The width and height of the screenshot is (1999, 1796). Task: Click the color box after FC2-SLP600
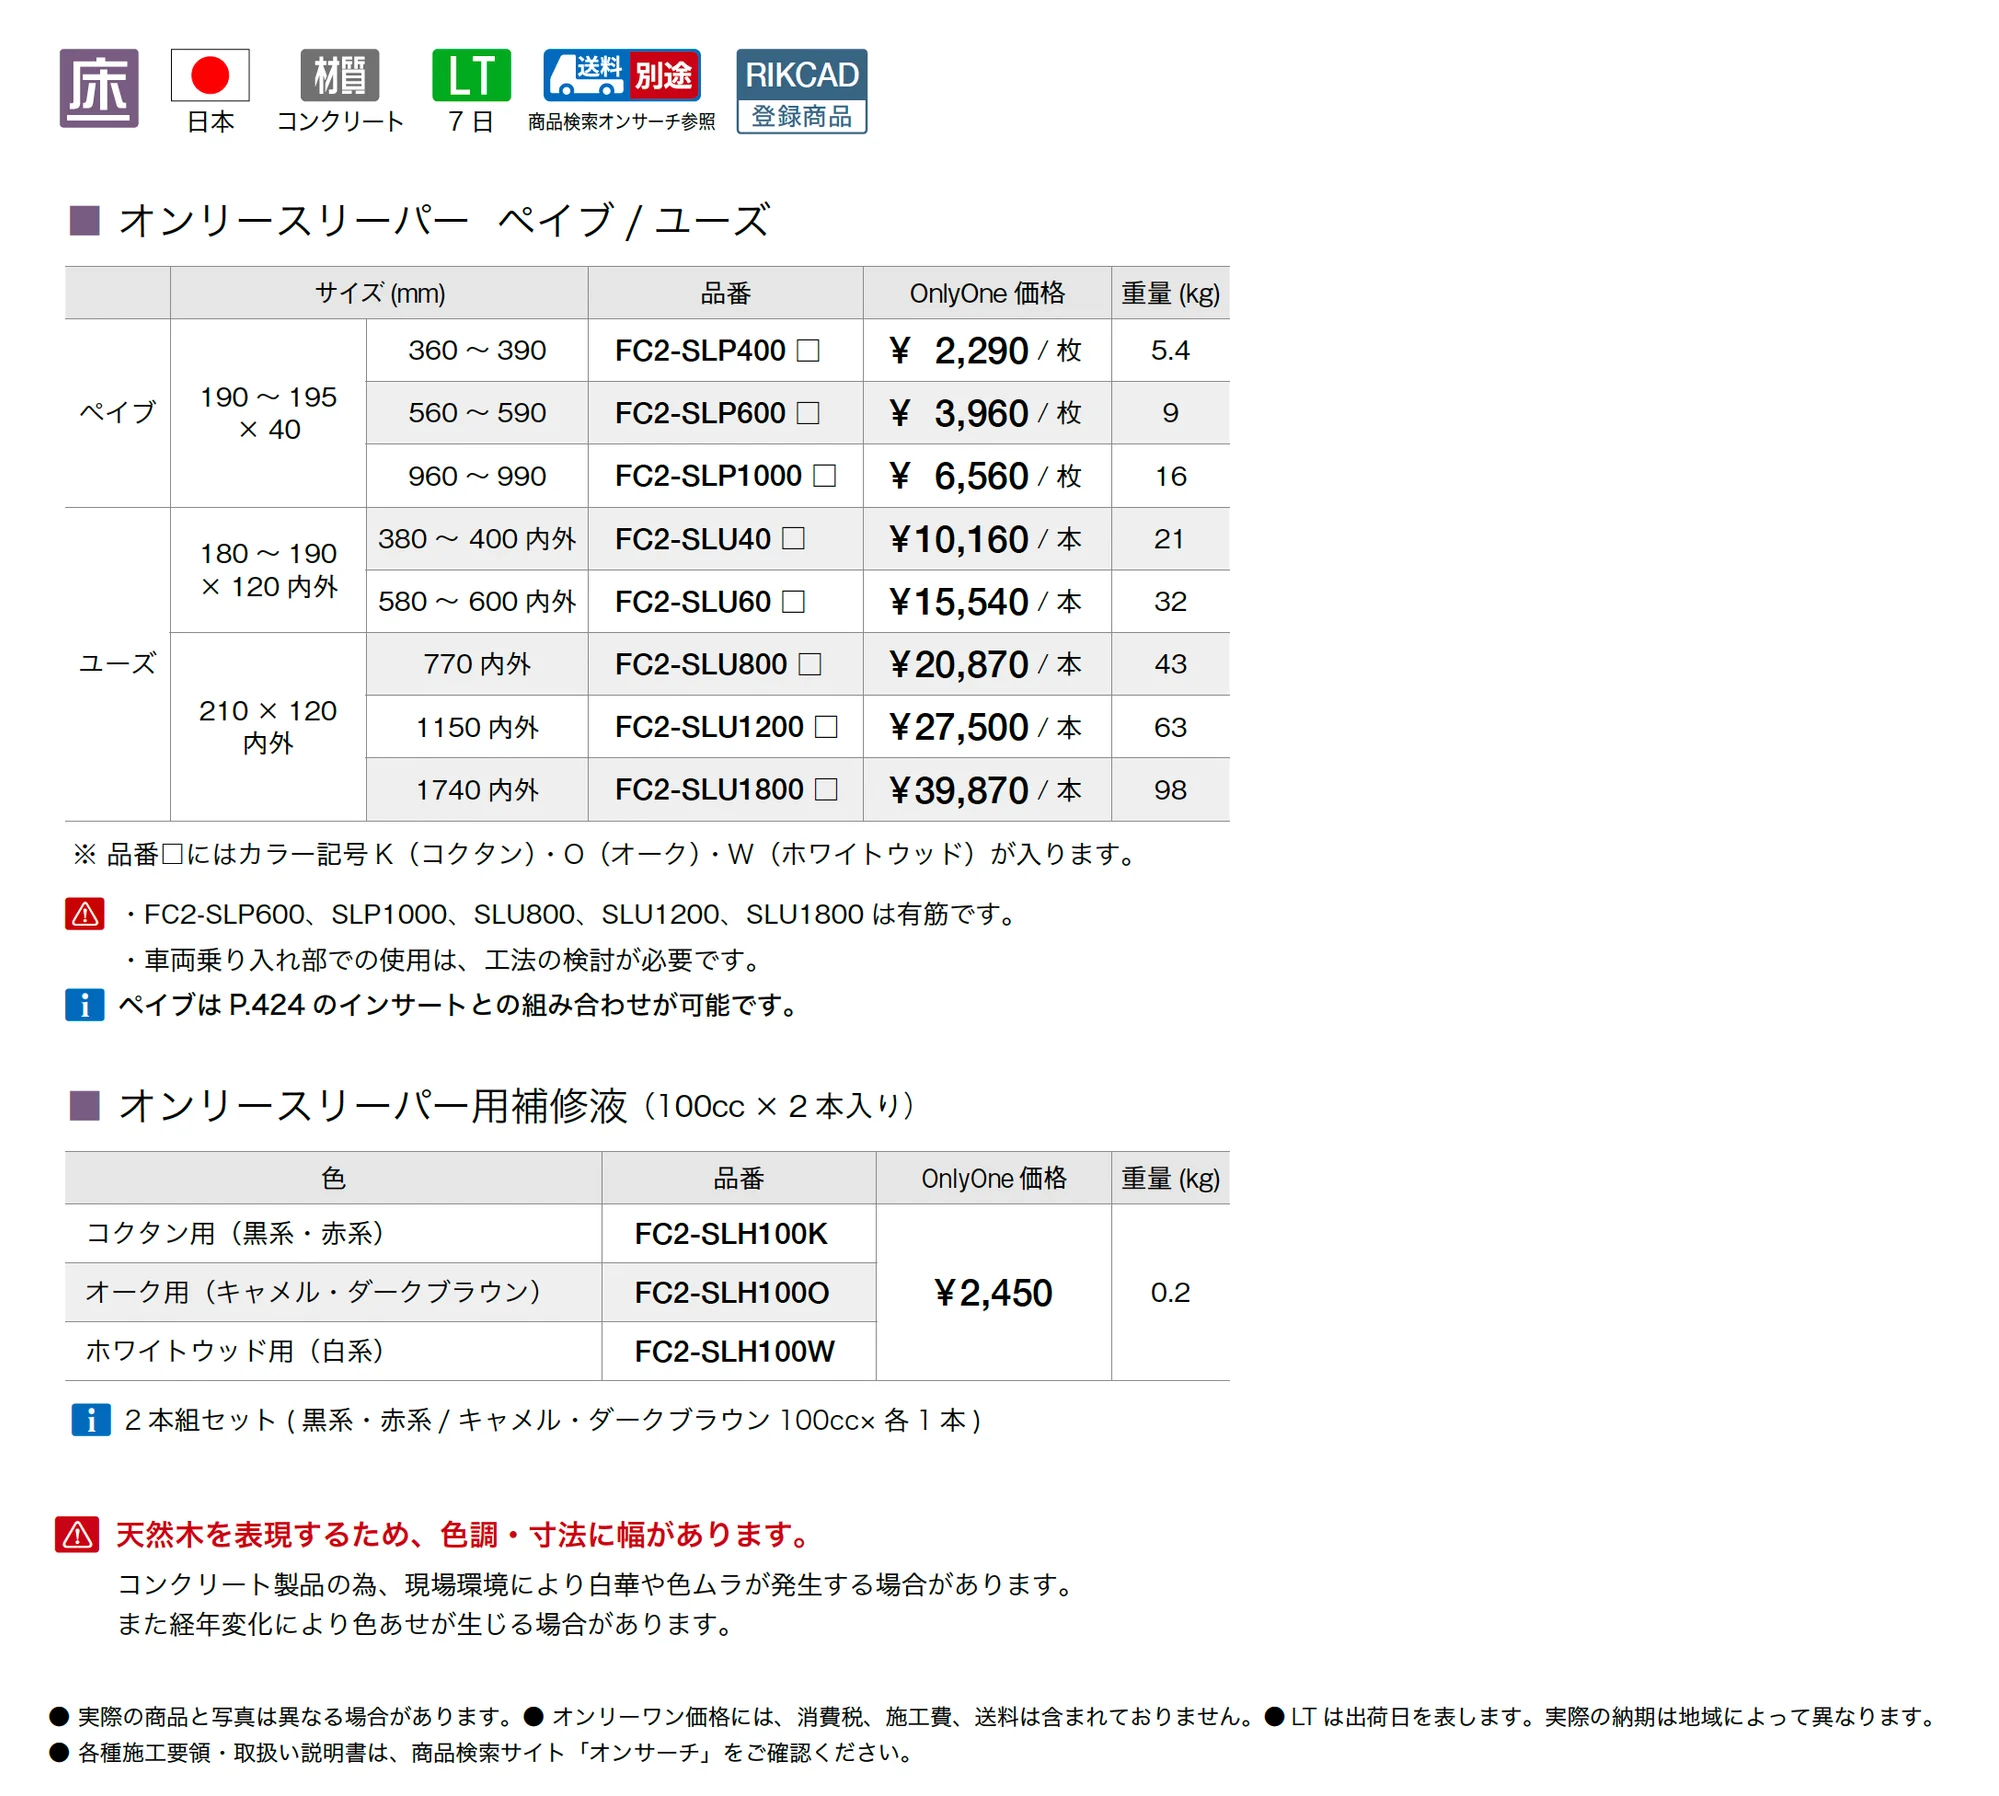coord(808,413)
